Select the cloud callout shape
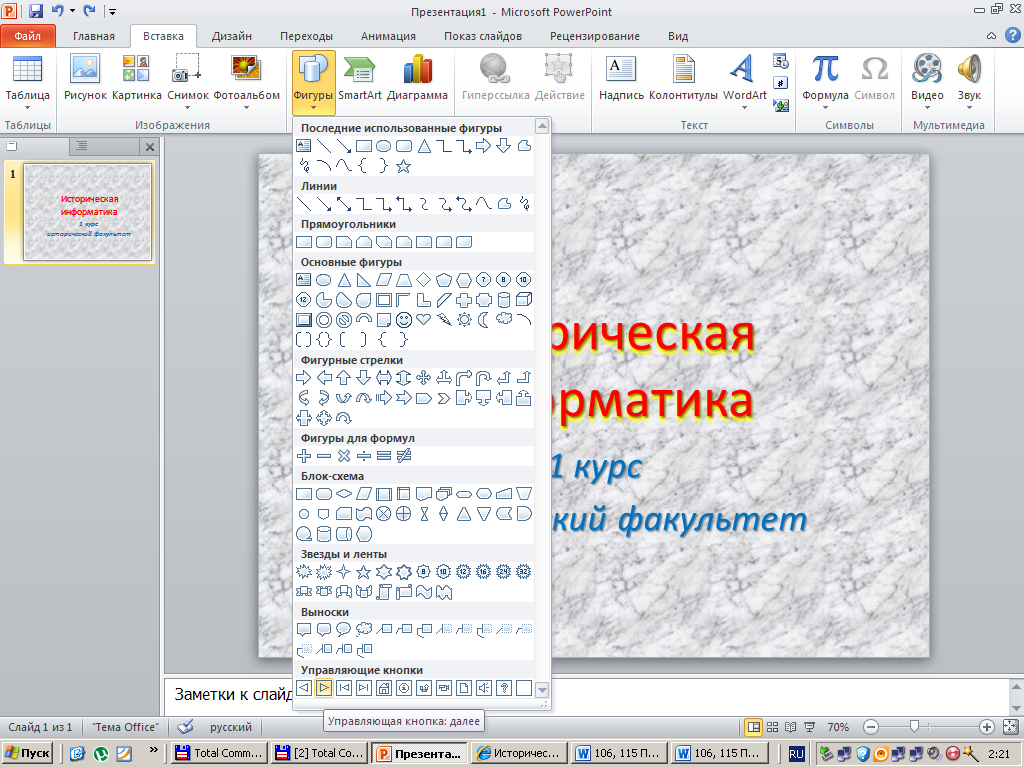Screen dimensions: 1024x768 (x=364, y=630)
